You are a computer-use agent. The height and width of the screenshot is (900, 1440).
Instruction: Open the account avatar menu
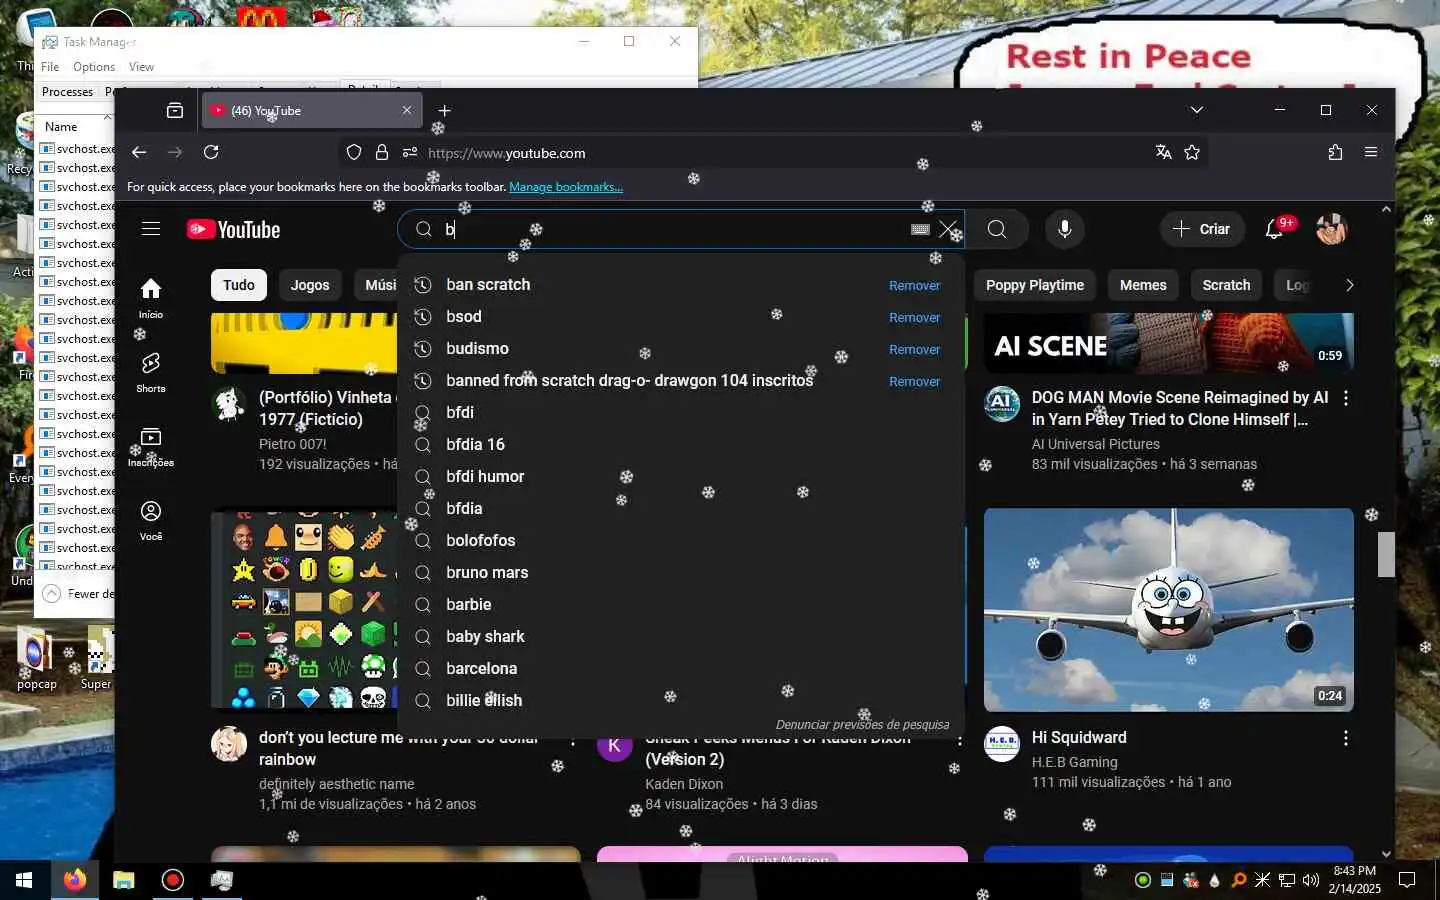coord(1331,229)
